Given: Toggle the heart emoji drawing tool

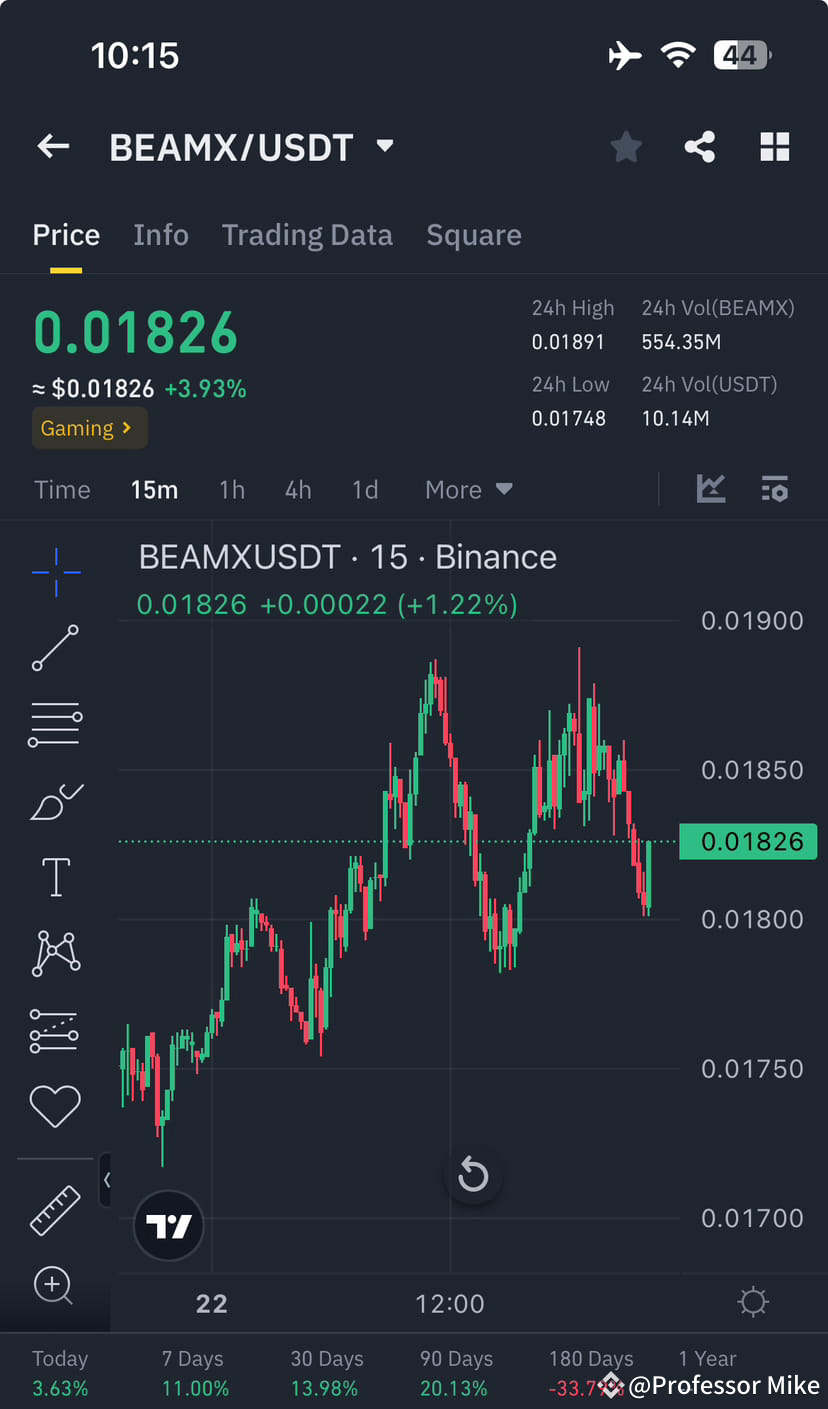Looking at the screenshot, I should click(55, 1106).
